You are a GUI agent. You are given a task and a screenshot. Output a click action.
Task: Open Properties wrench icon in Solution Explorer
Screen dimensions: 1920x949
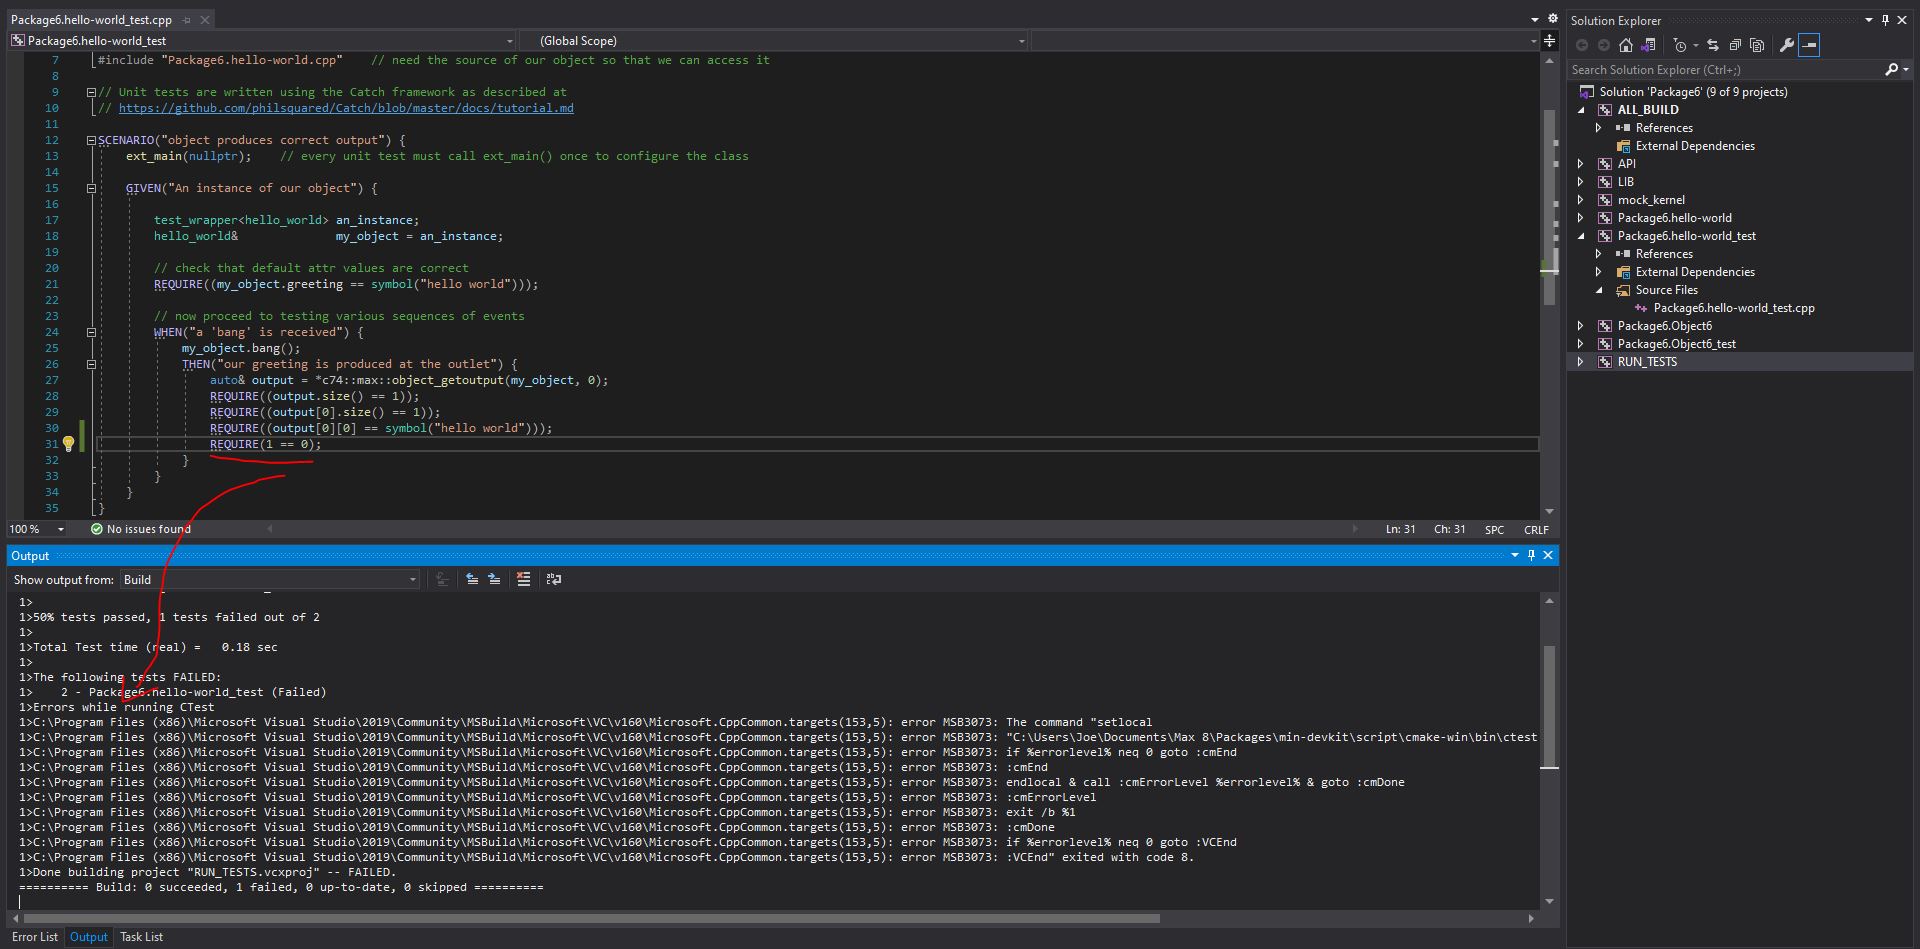click(x=1787, y=45)
